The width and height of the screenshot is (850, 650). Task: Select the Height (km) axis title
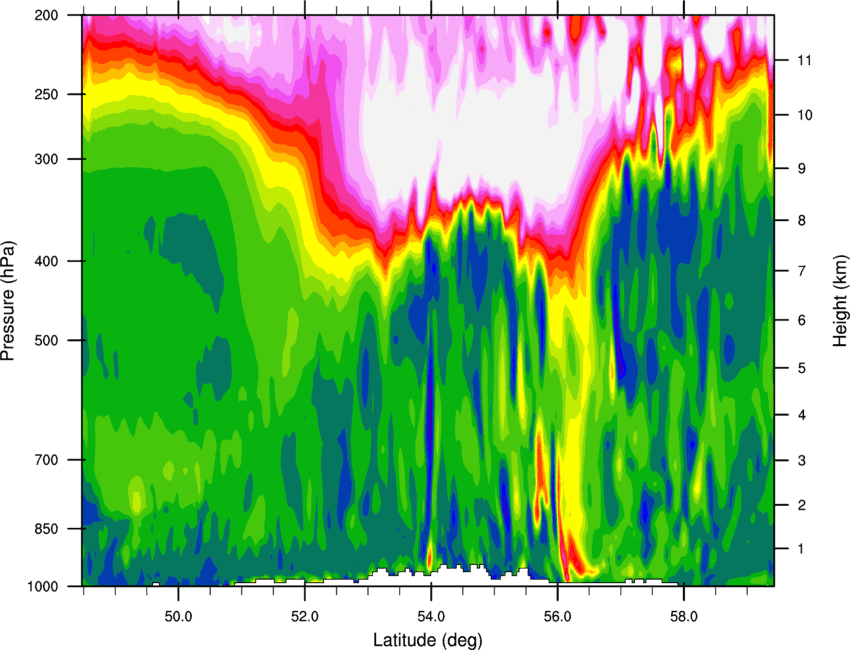840,300
